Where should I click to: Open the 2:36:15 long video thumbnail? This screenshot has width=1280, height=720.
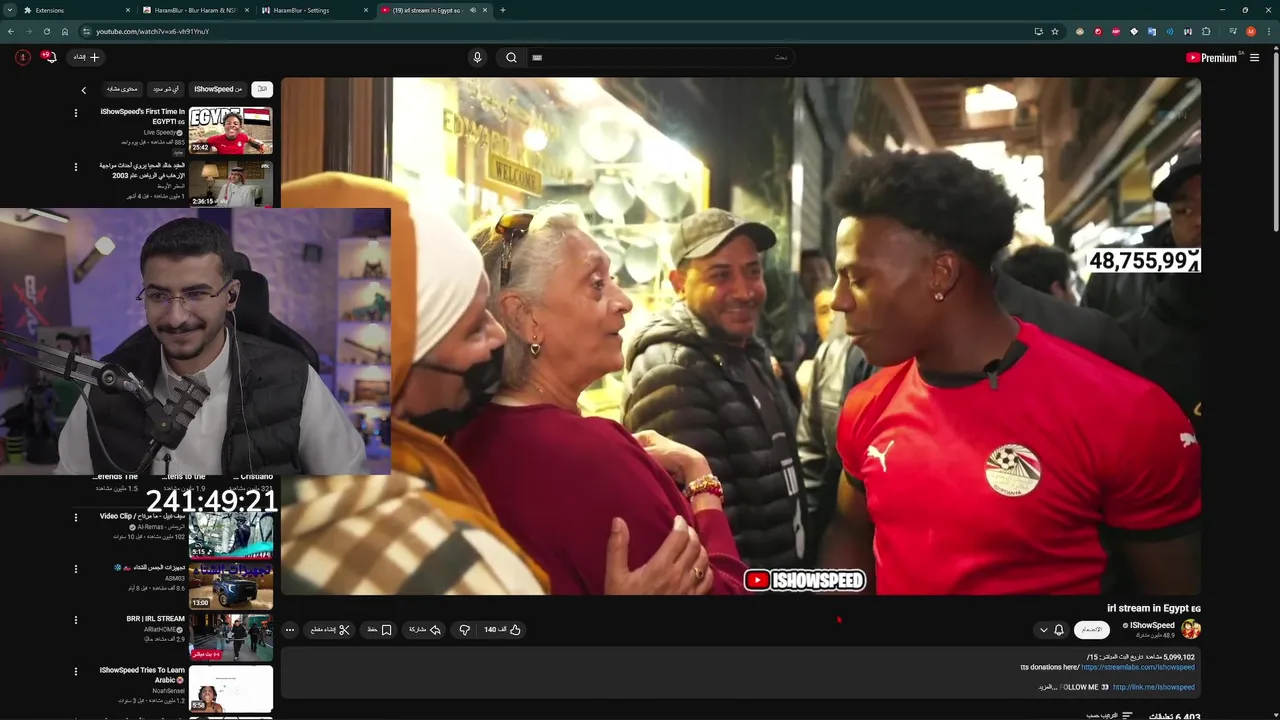pos(231,183)
